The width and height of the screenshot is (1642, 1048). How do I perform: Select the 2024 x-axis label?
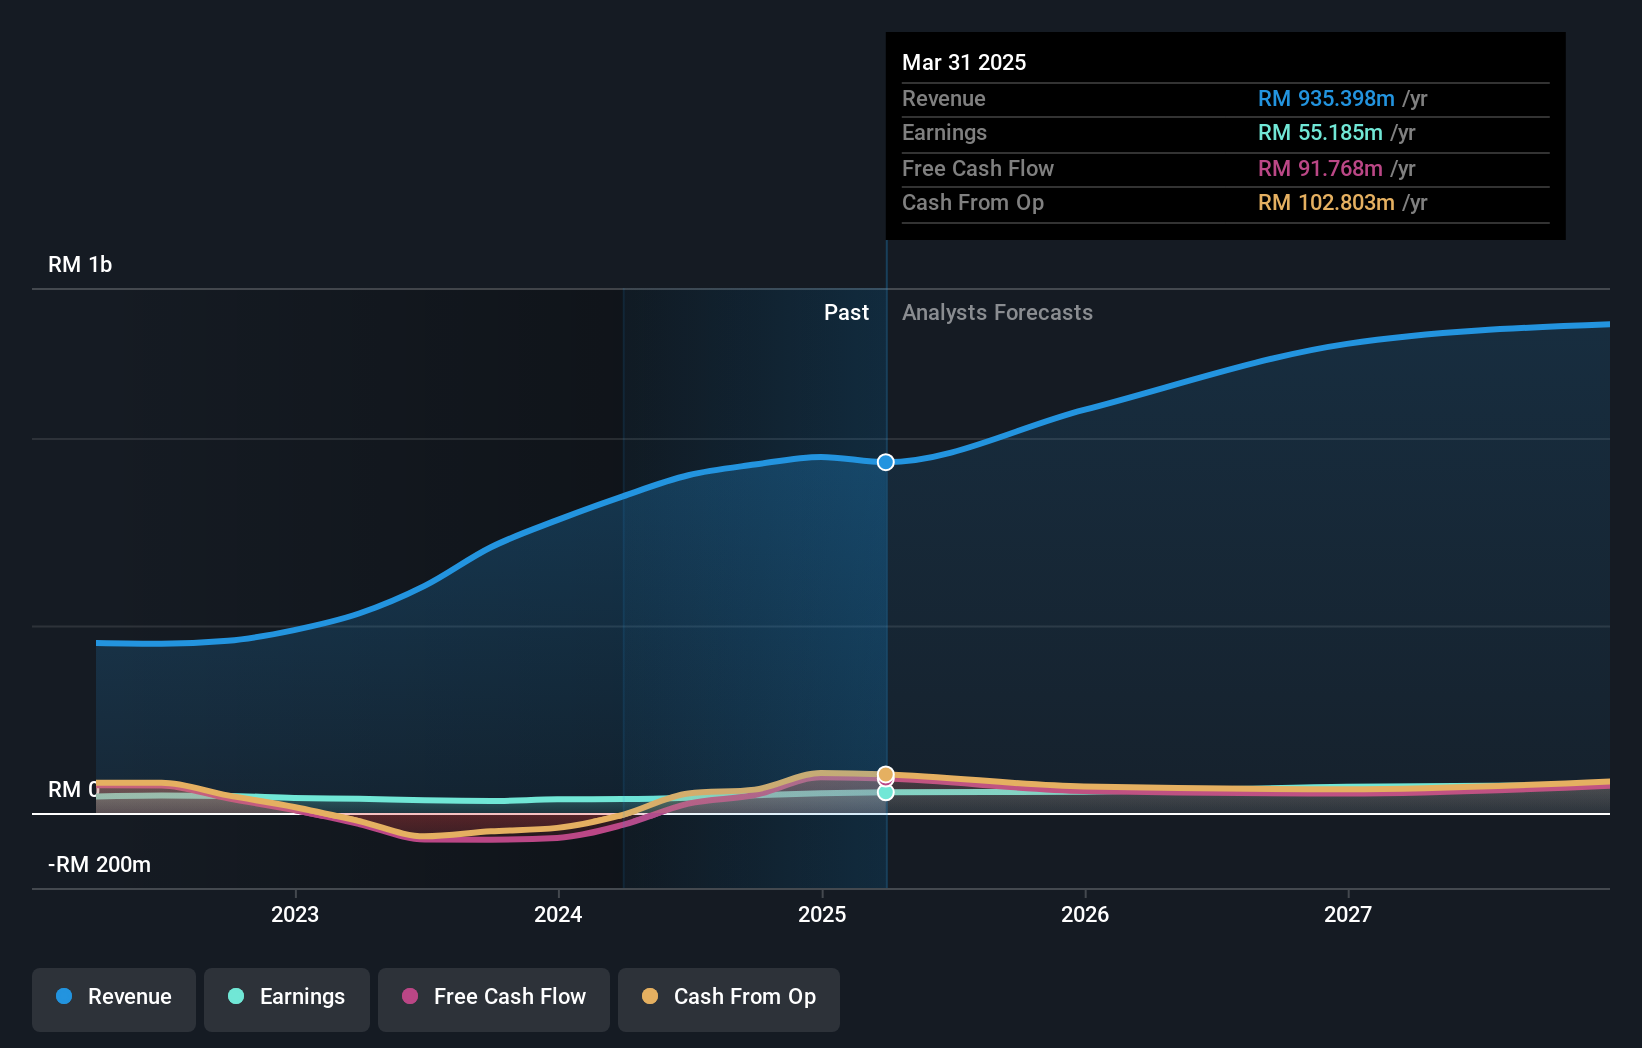pyautogui.click(x=558, y=914)
